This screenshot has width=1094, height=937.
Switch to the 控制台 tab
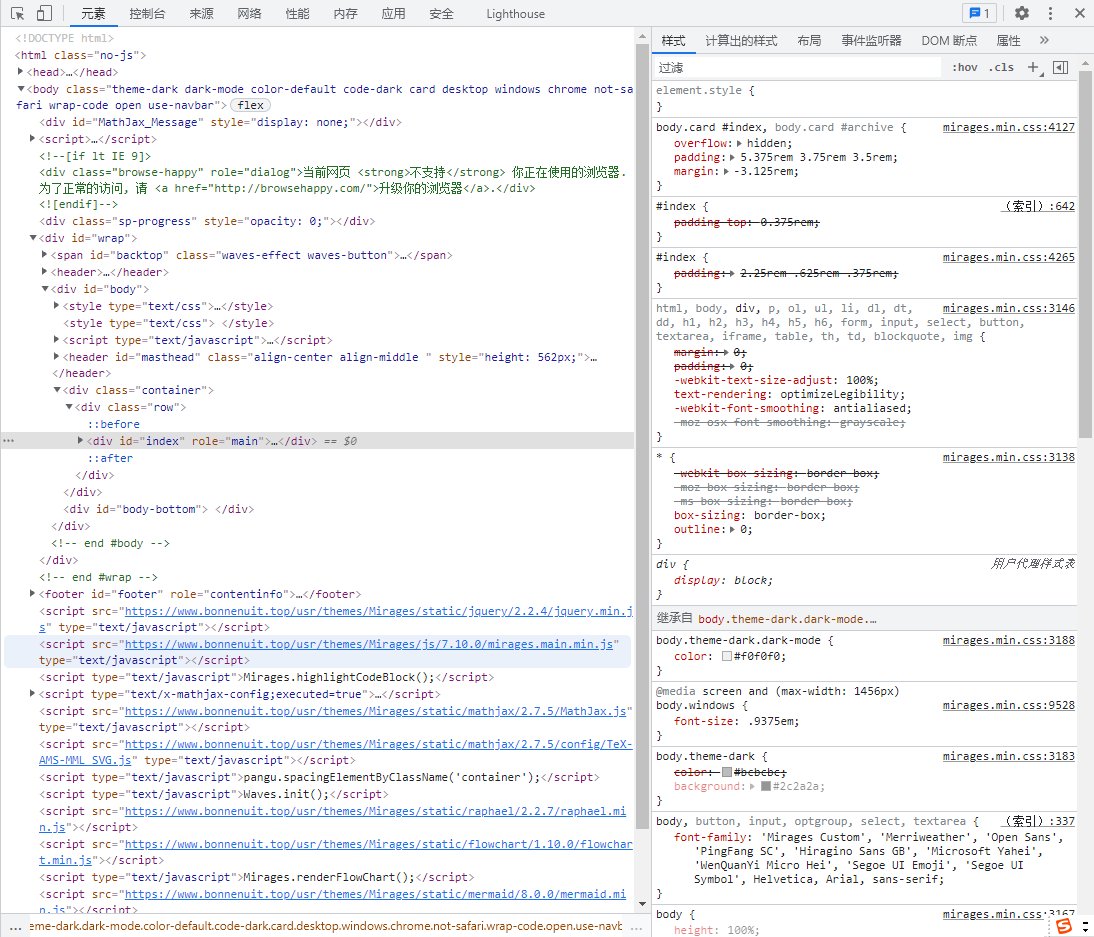pyautogui.click(x=147, y=13)
